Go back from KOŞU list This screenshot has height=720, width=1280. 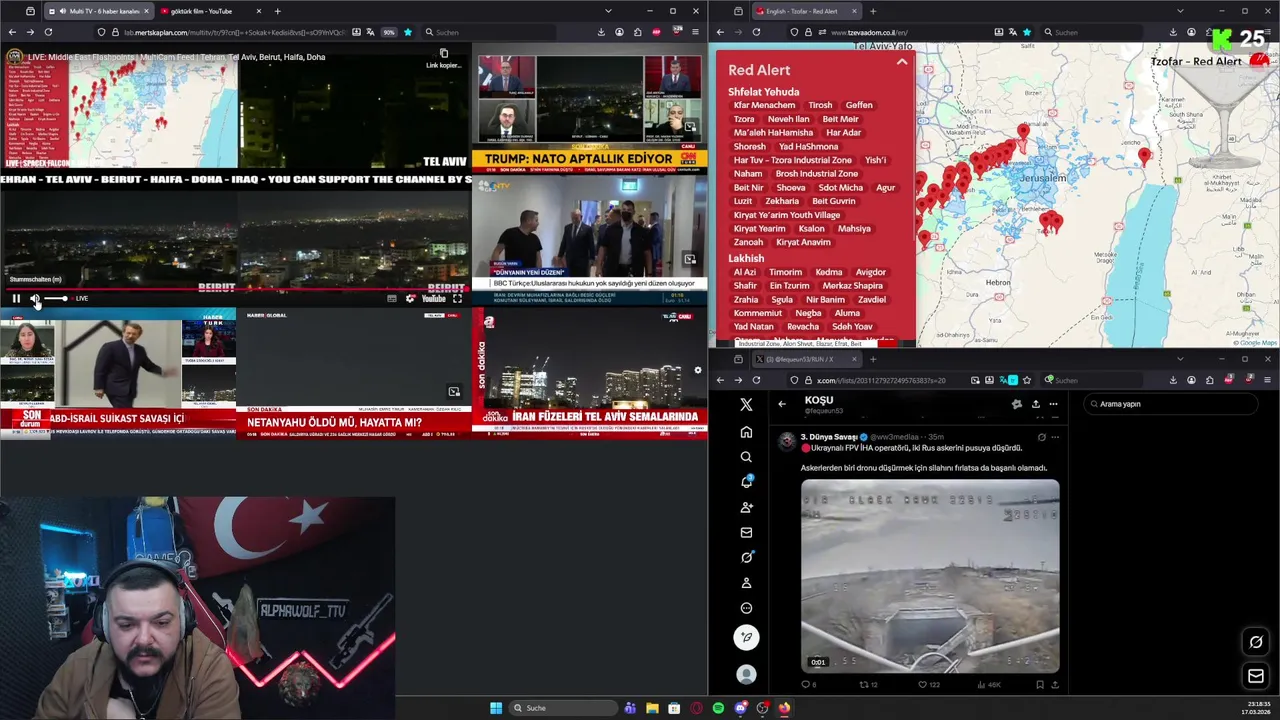(x=782, y=404)
